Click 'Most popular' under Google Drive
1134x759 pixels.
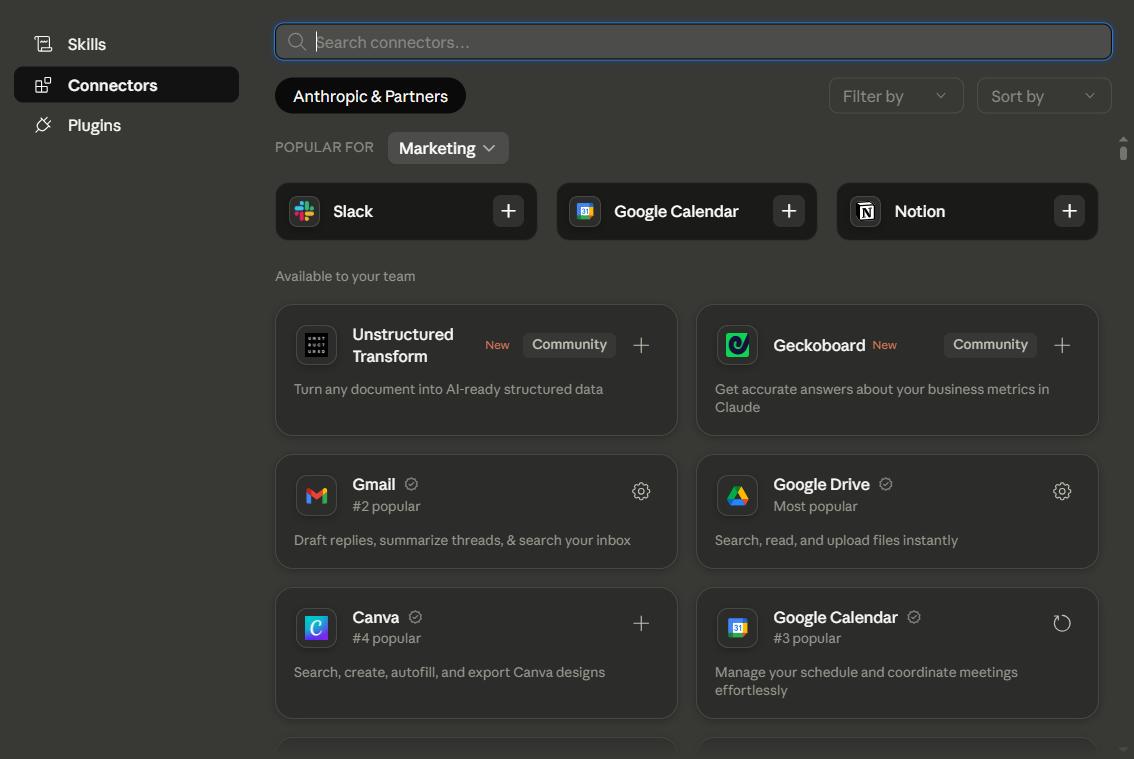coord(815,506)
